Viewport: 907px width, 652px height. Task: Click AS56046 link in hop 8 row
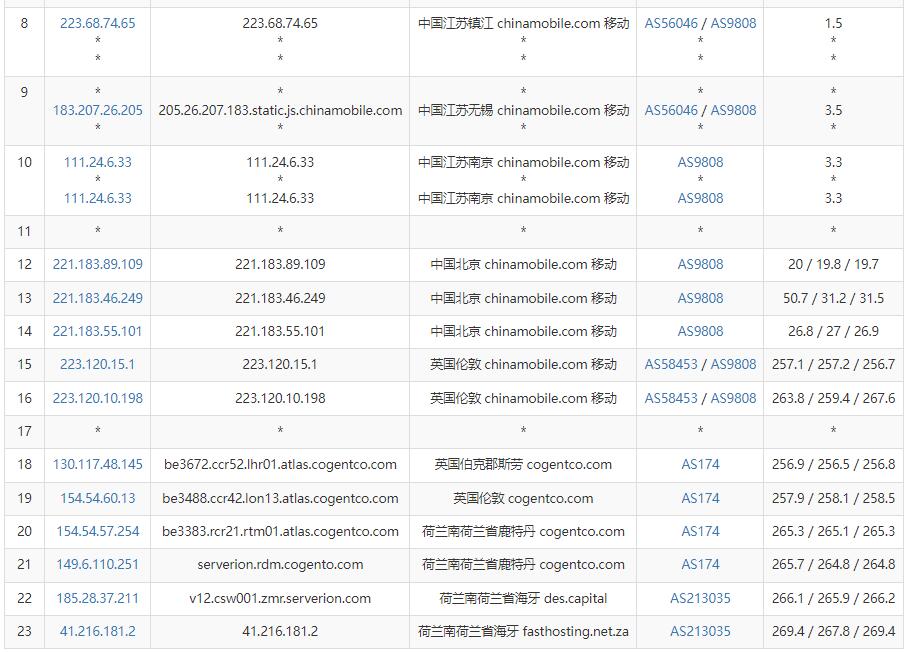[671, 23]
